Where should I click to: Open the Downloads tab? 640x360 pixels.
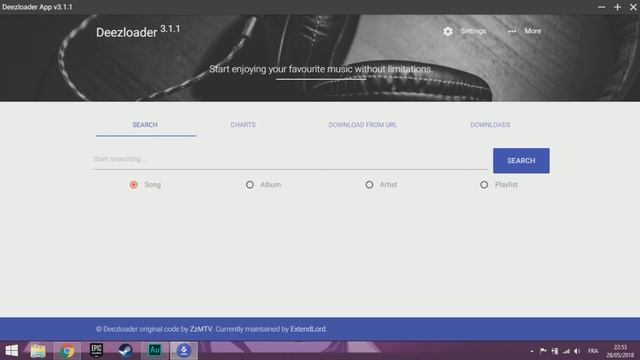pyautogui.click(x=490, y=125)
